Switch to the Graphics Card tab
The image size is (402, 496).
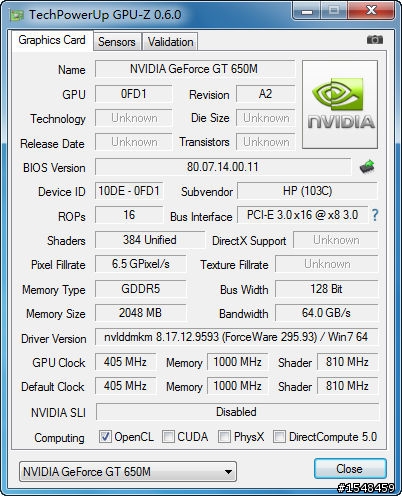(52, 40)
